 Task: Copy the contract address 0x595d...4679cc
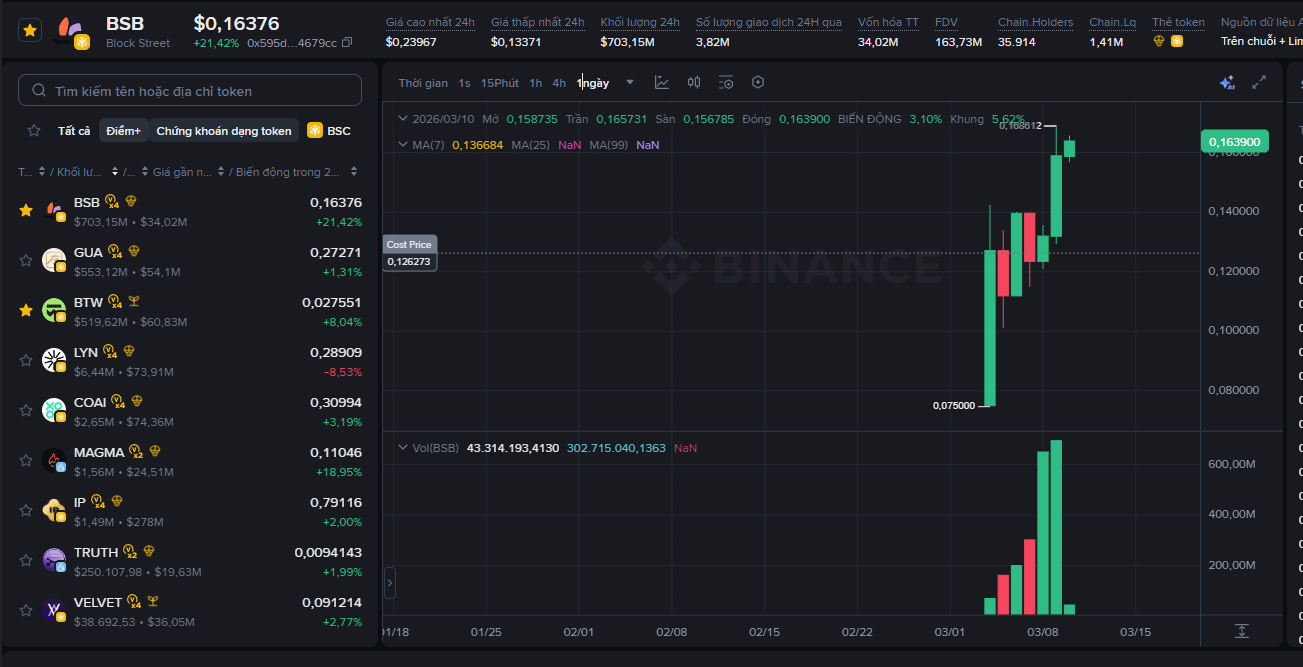(347, 43)
